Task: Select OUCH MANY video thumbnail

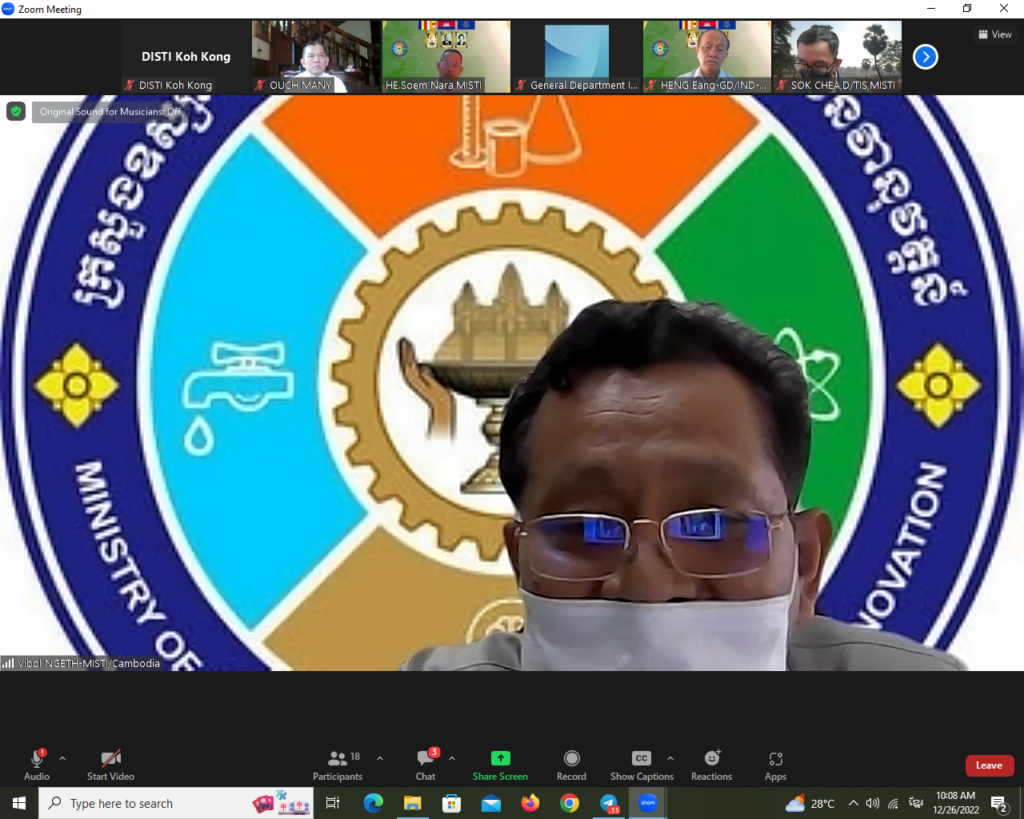Action: coord(315,57)
